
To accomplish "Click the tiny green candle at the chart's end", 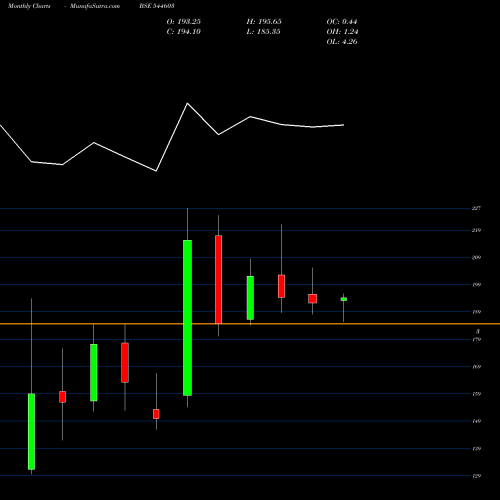I will [x=344, y=299].
